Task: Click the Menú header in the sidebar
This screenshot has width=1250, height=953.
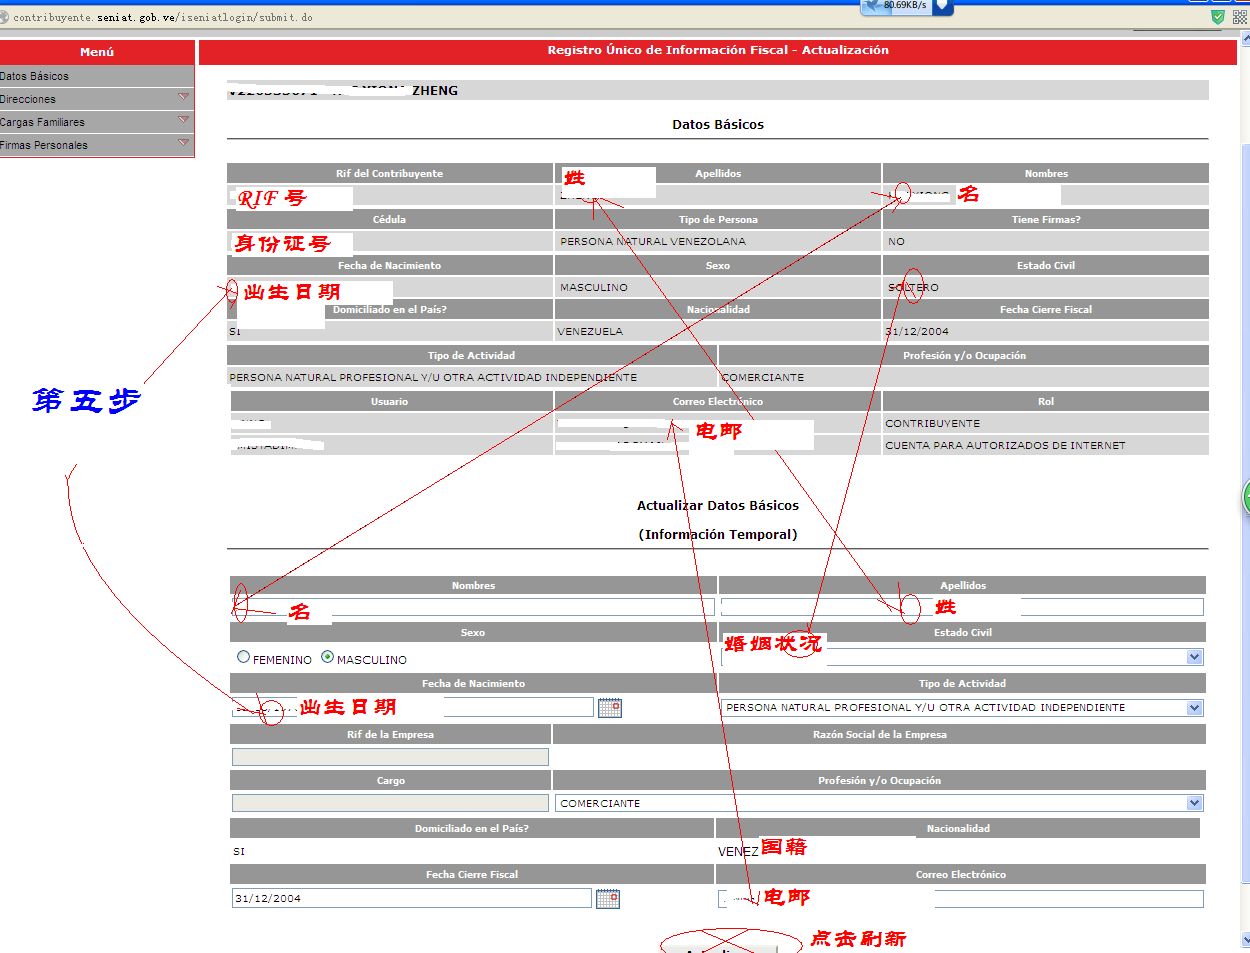Action: 97,52
